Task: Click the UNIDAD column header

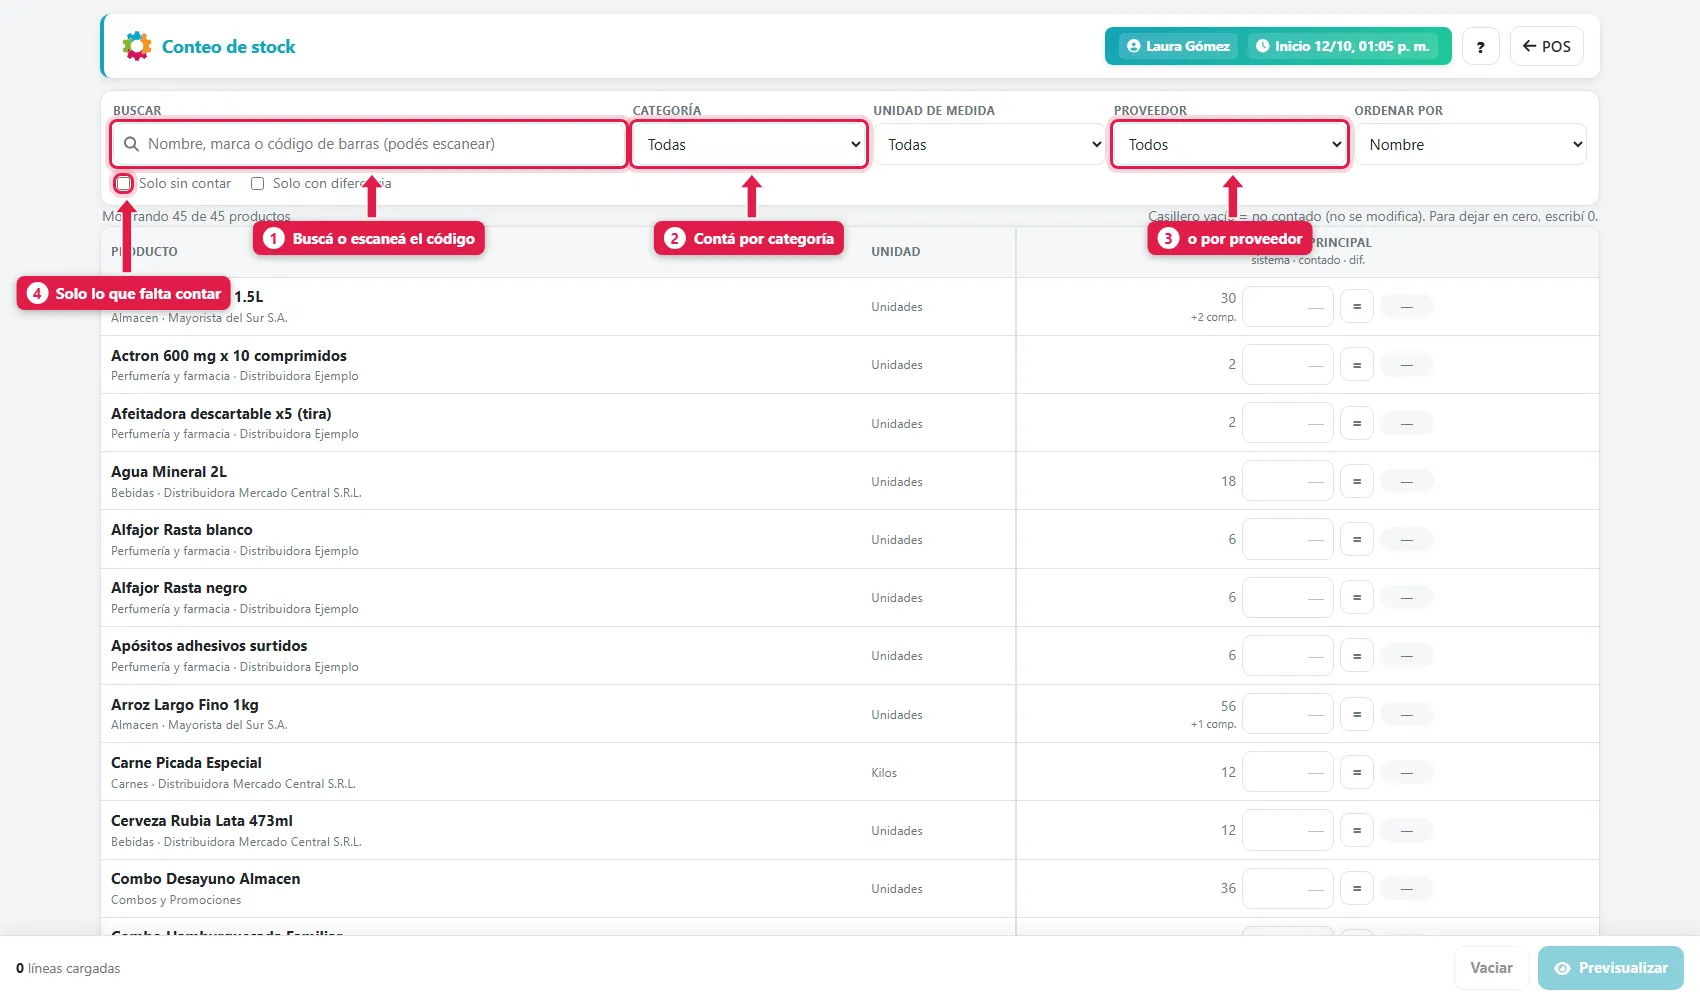Action: point(895,252)
